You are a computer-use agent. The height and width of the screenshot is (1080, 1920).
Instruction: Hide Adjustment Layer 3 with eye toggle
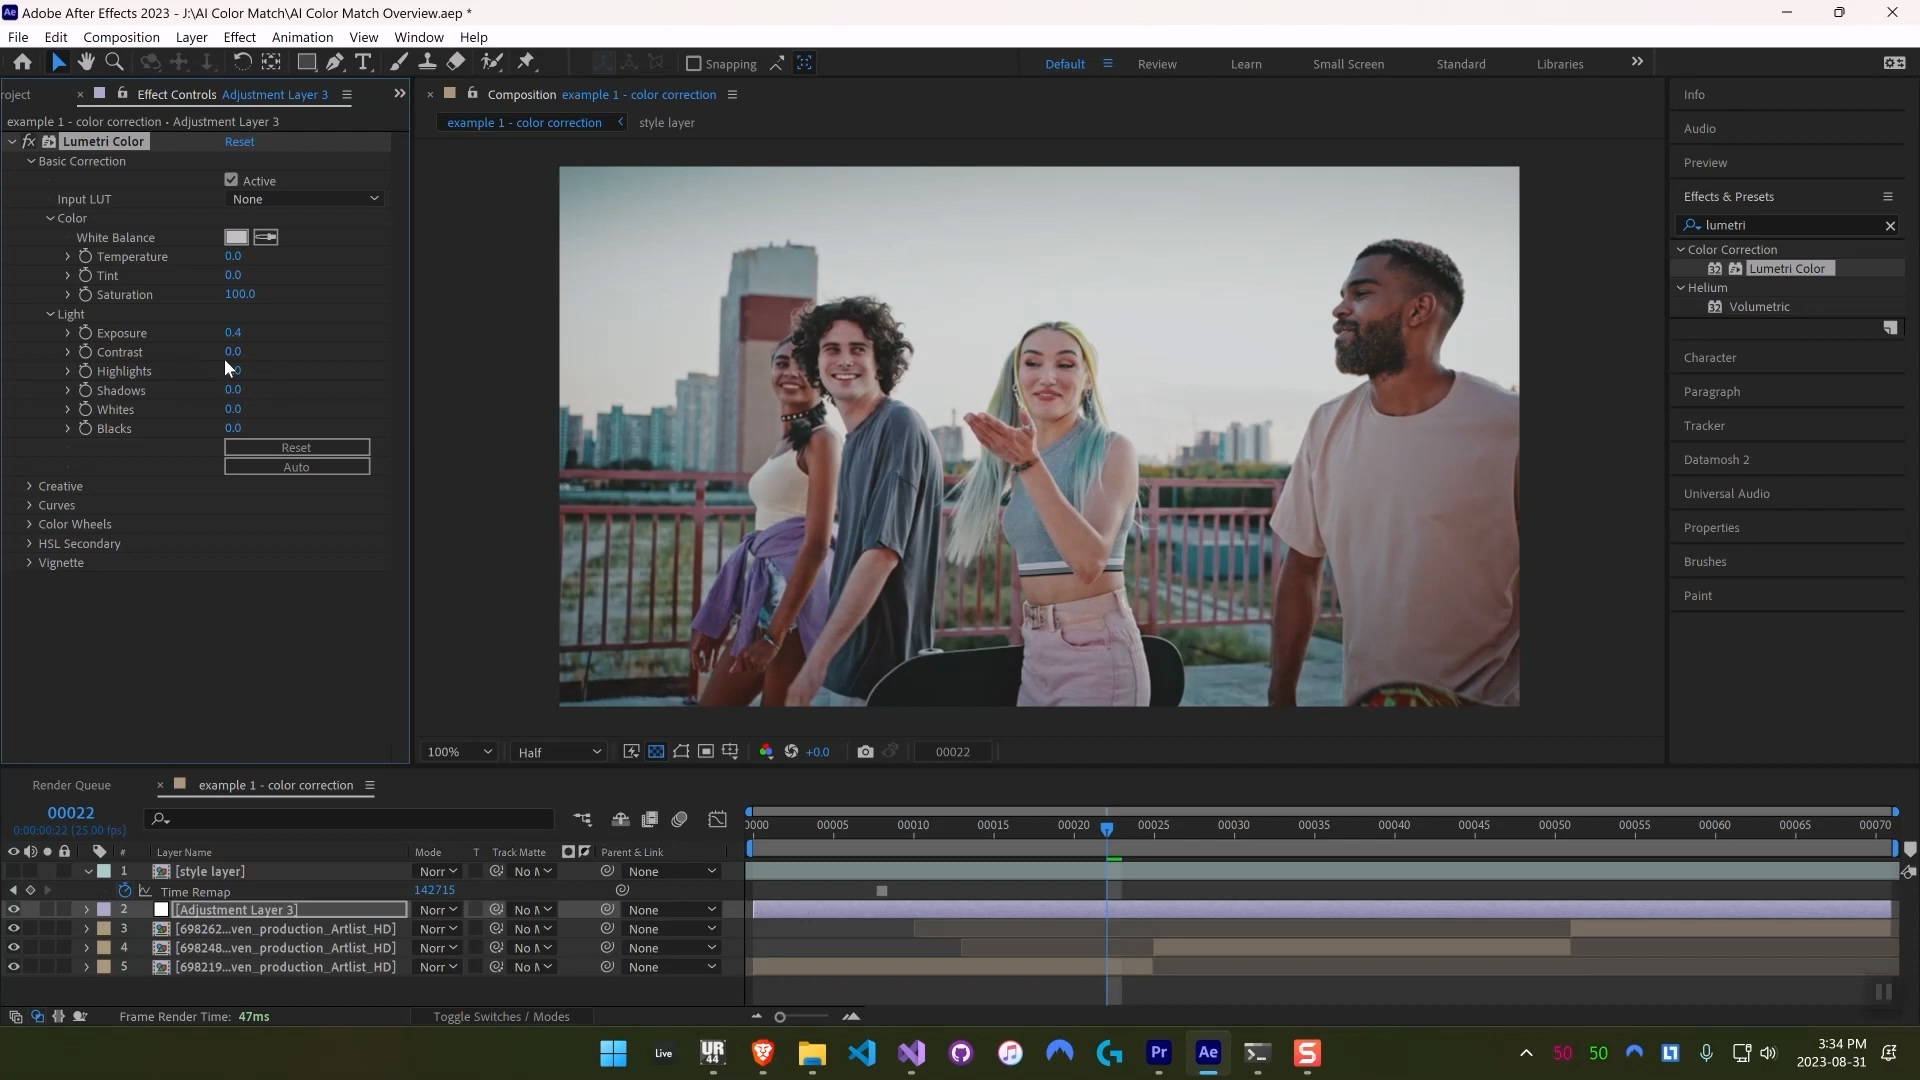(14, 910)
